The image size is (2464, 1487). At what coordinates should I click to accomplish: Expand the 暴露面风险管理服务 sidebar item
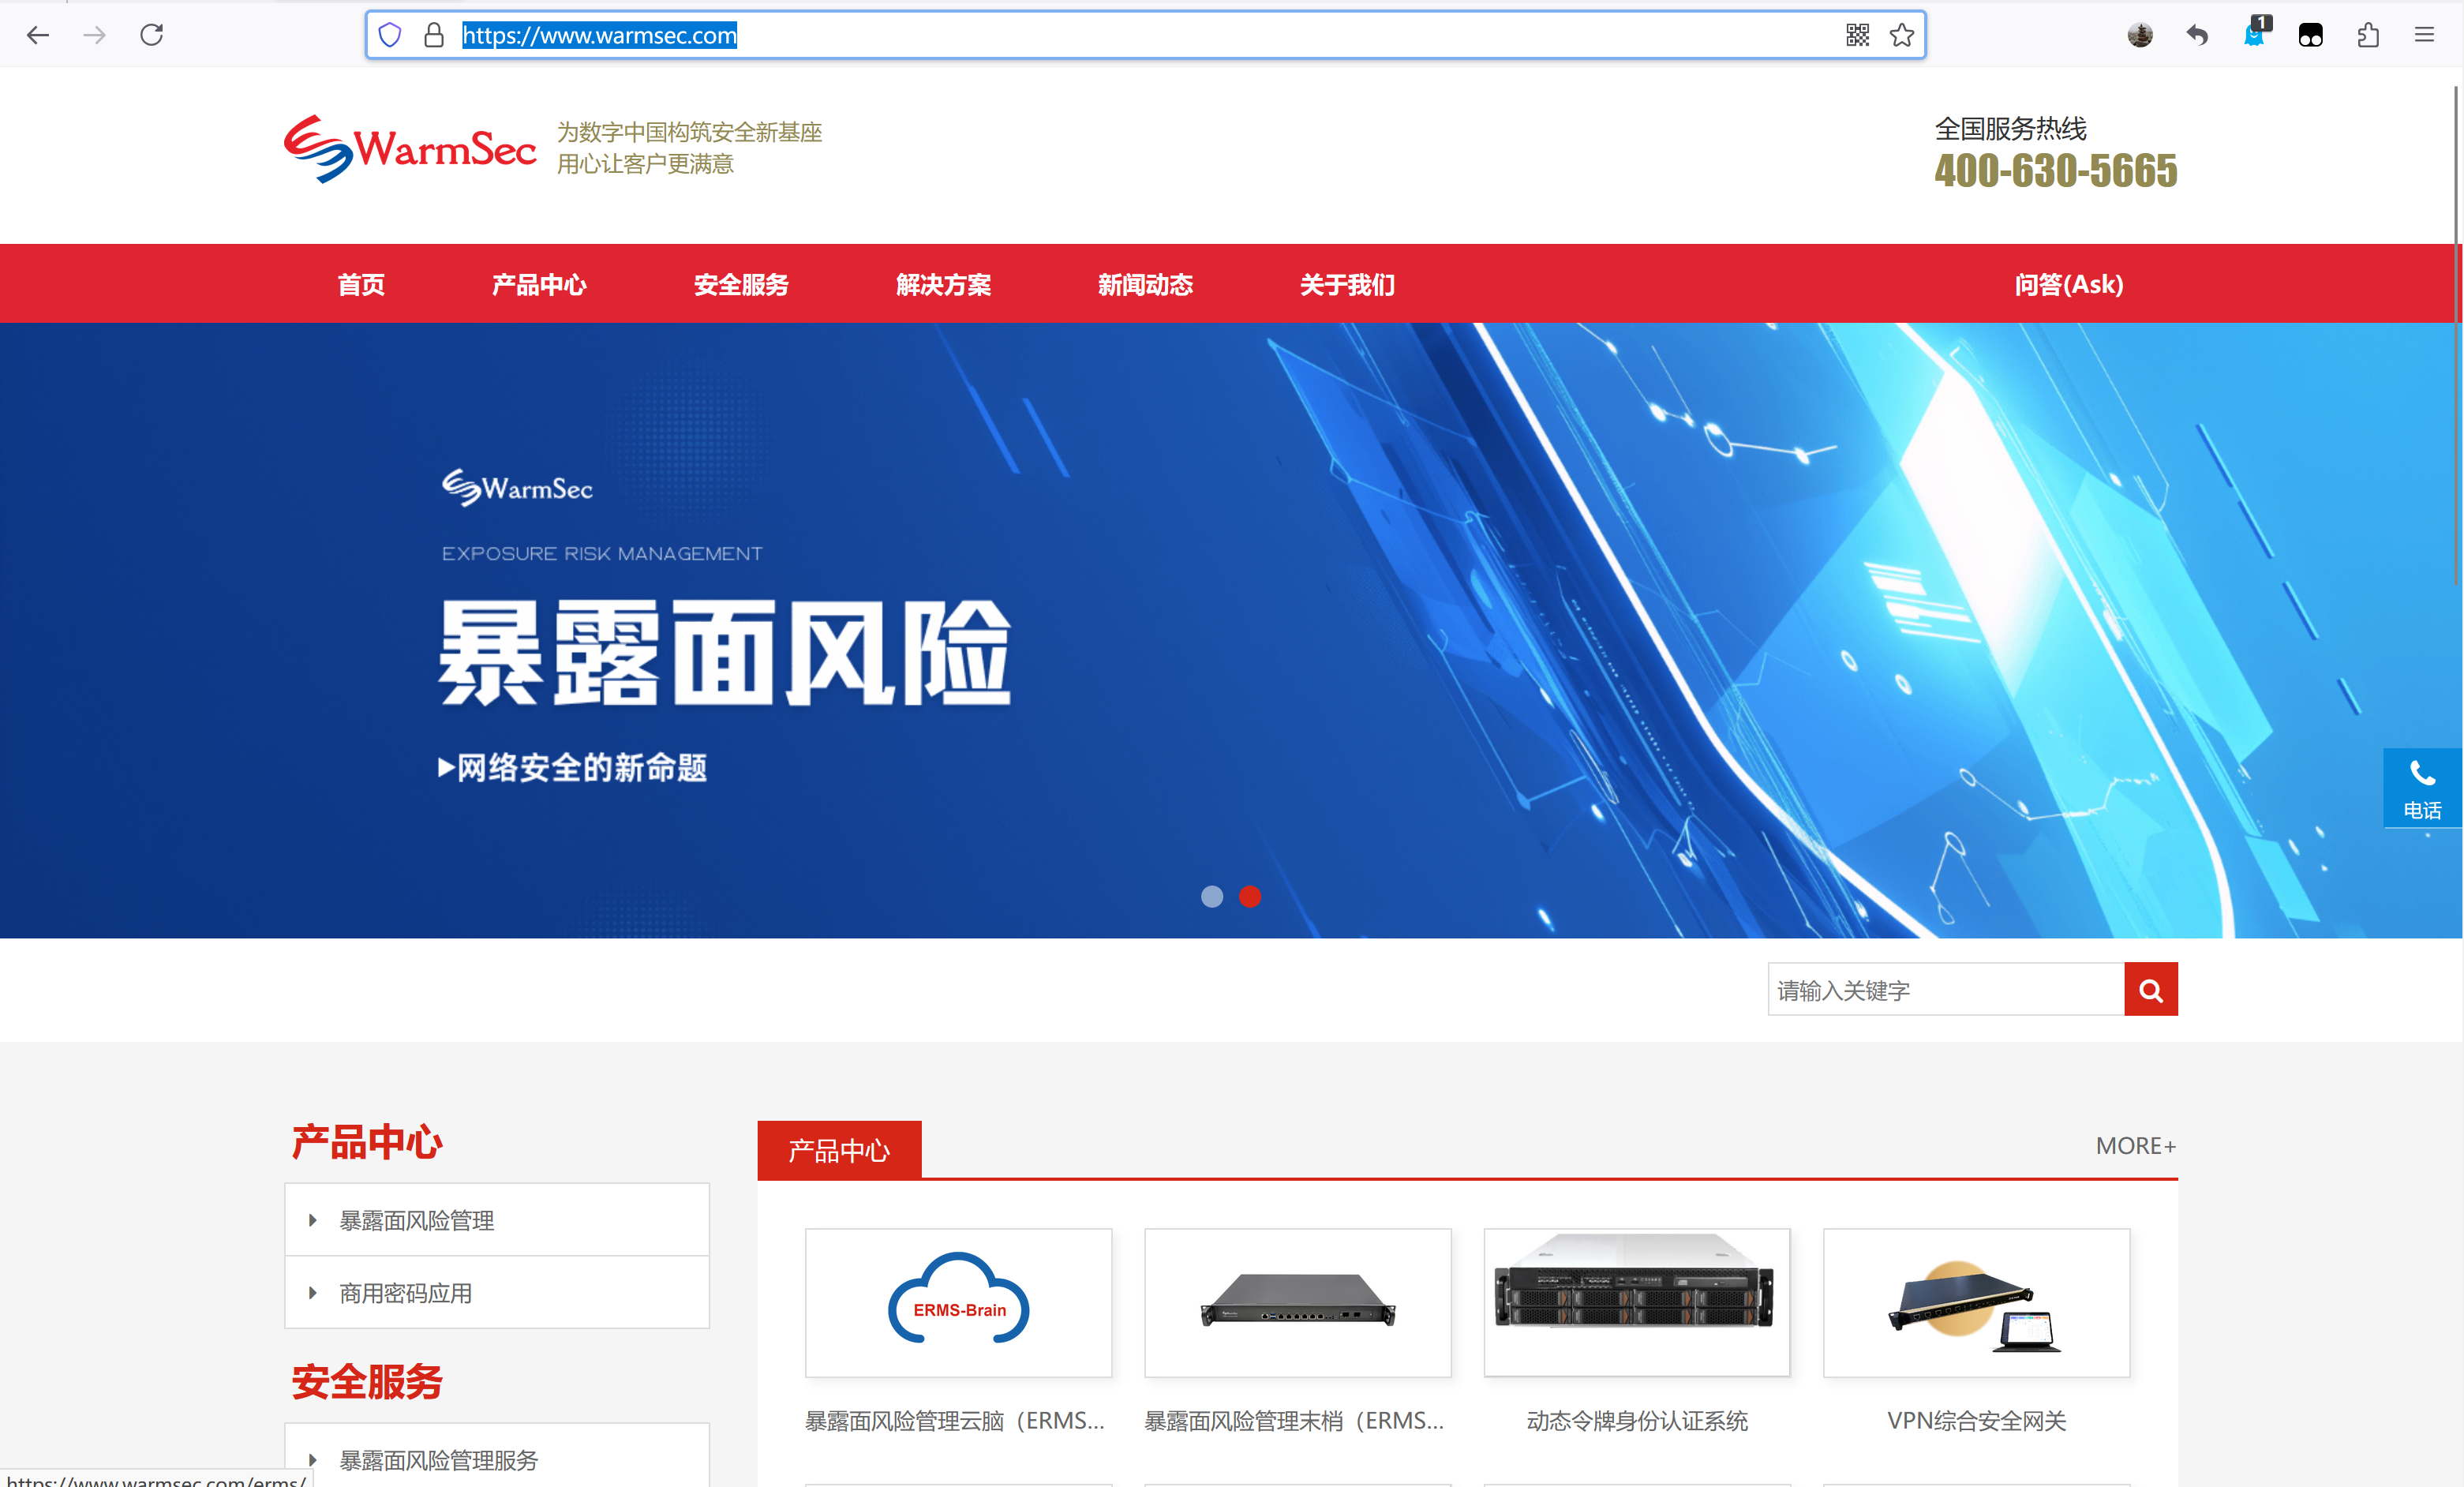pos(437,1460)
